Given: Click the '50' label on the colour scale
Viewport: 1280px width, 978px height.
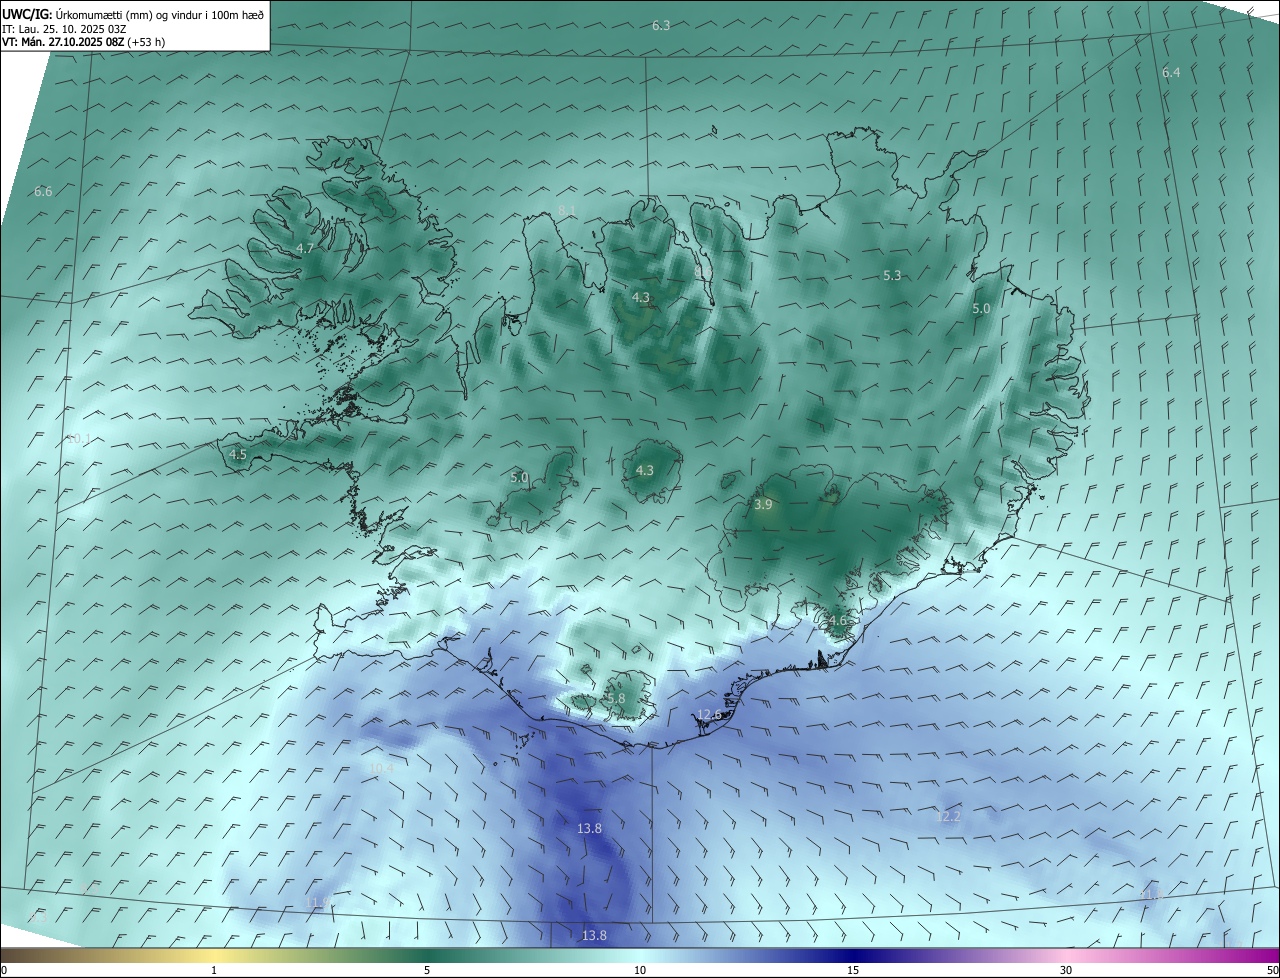Looking at the screenshot, I should 1272,970.
